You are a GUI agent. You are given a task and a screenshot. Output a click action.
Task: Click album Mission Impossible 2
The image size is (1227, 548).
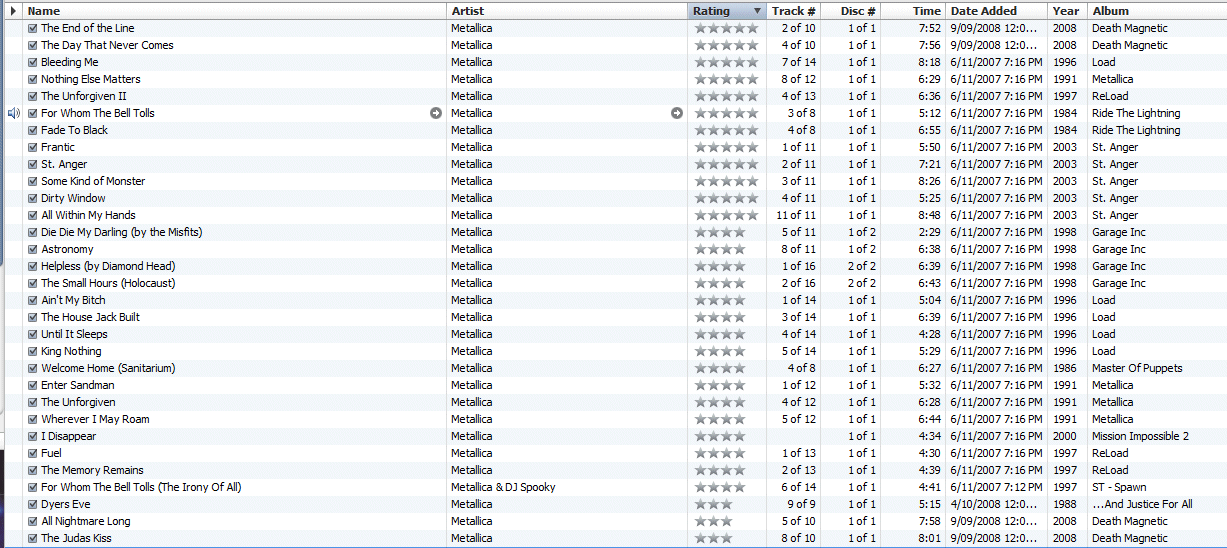pyautogui.click(x=1140, y=436)
